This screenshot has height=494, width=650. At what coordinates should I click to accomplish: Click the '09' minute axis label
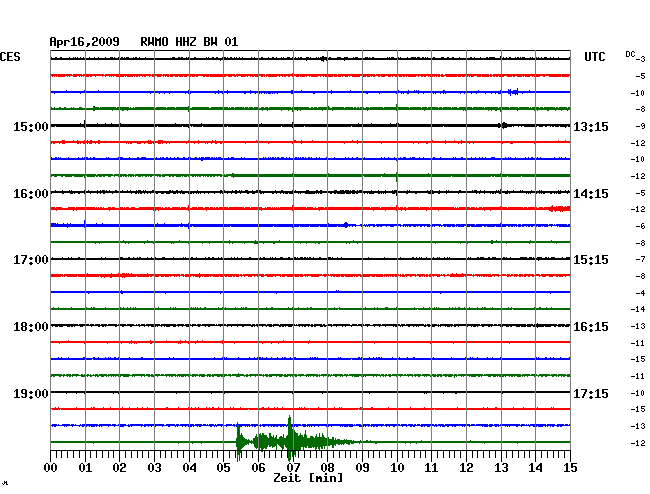362,468
